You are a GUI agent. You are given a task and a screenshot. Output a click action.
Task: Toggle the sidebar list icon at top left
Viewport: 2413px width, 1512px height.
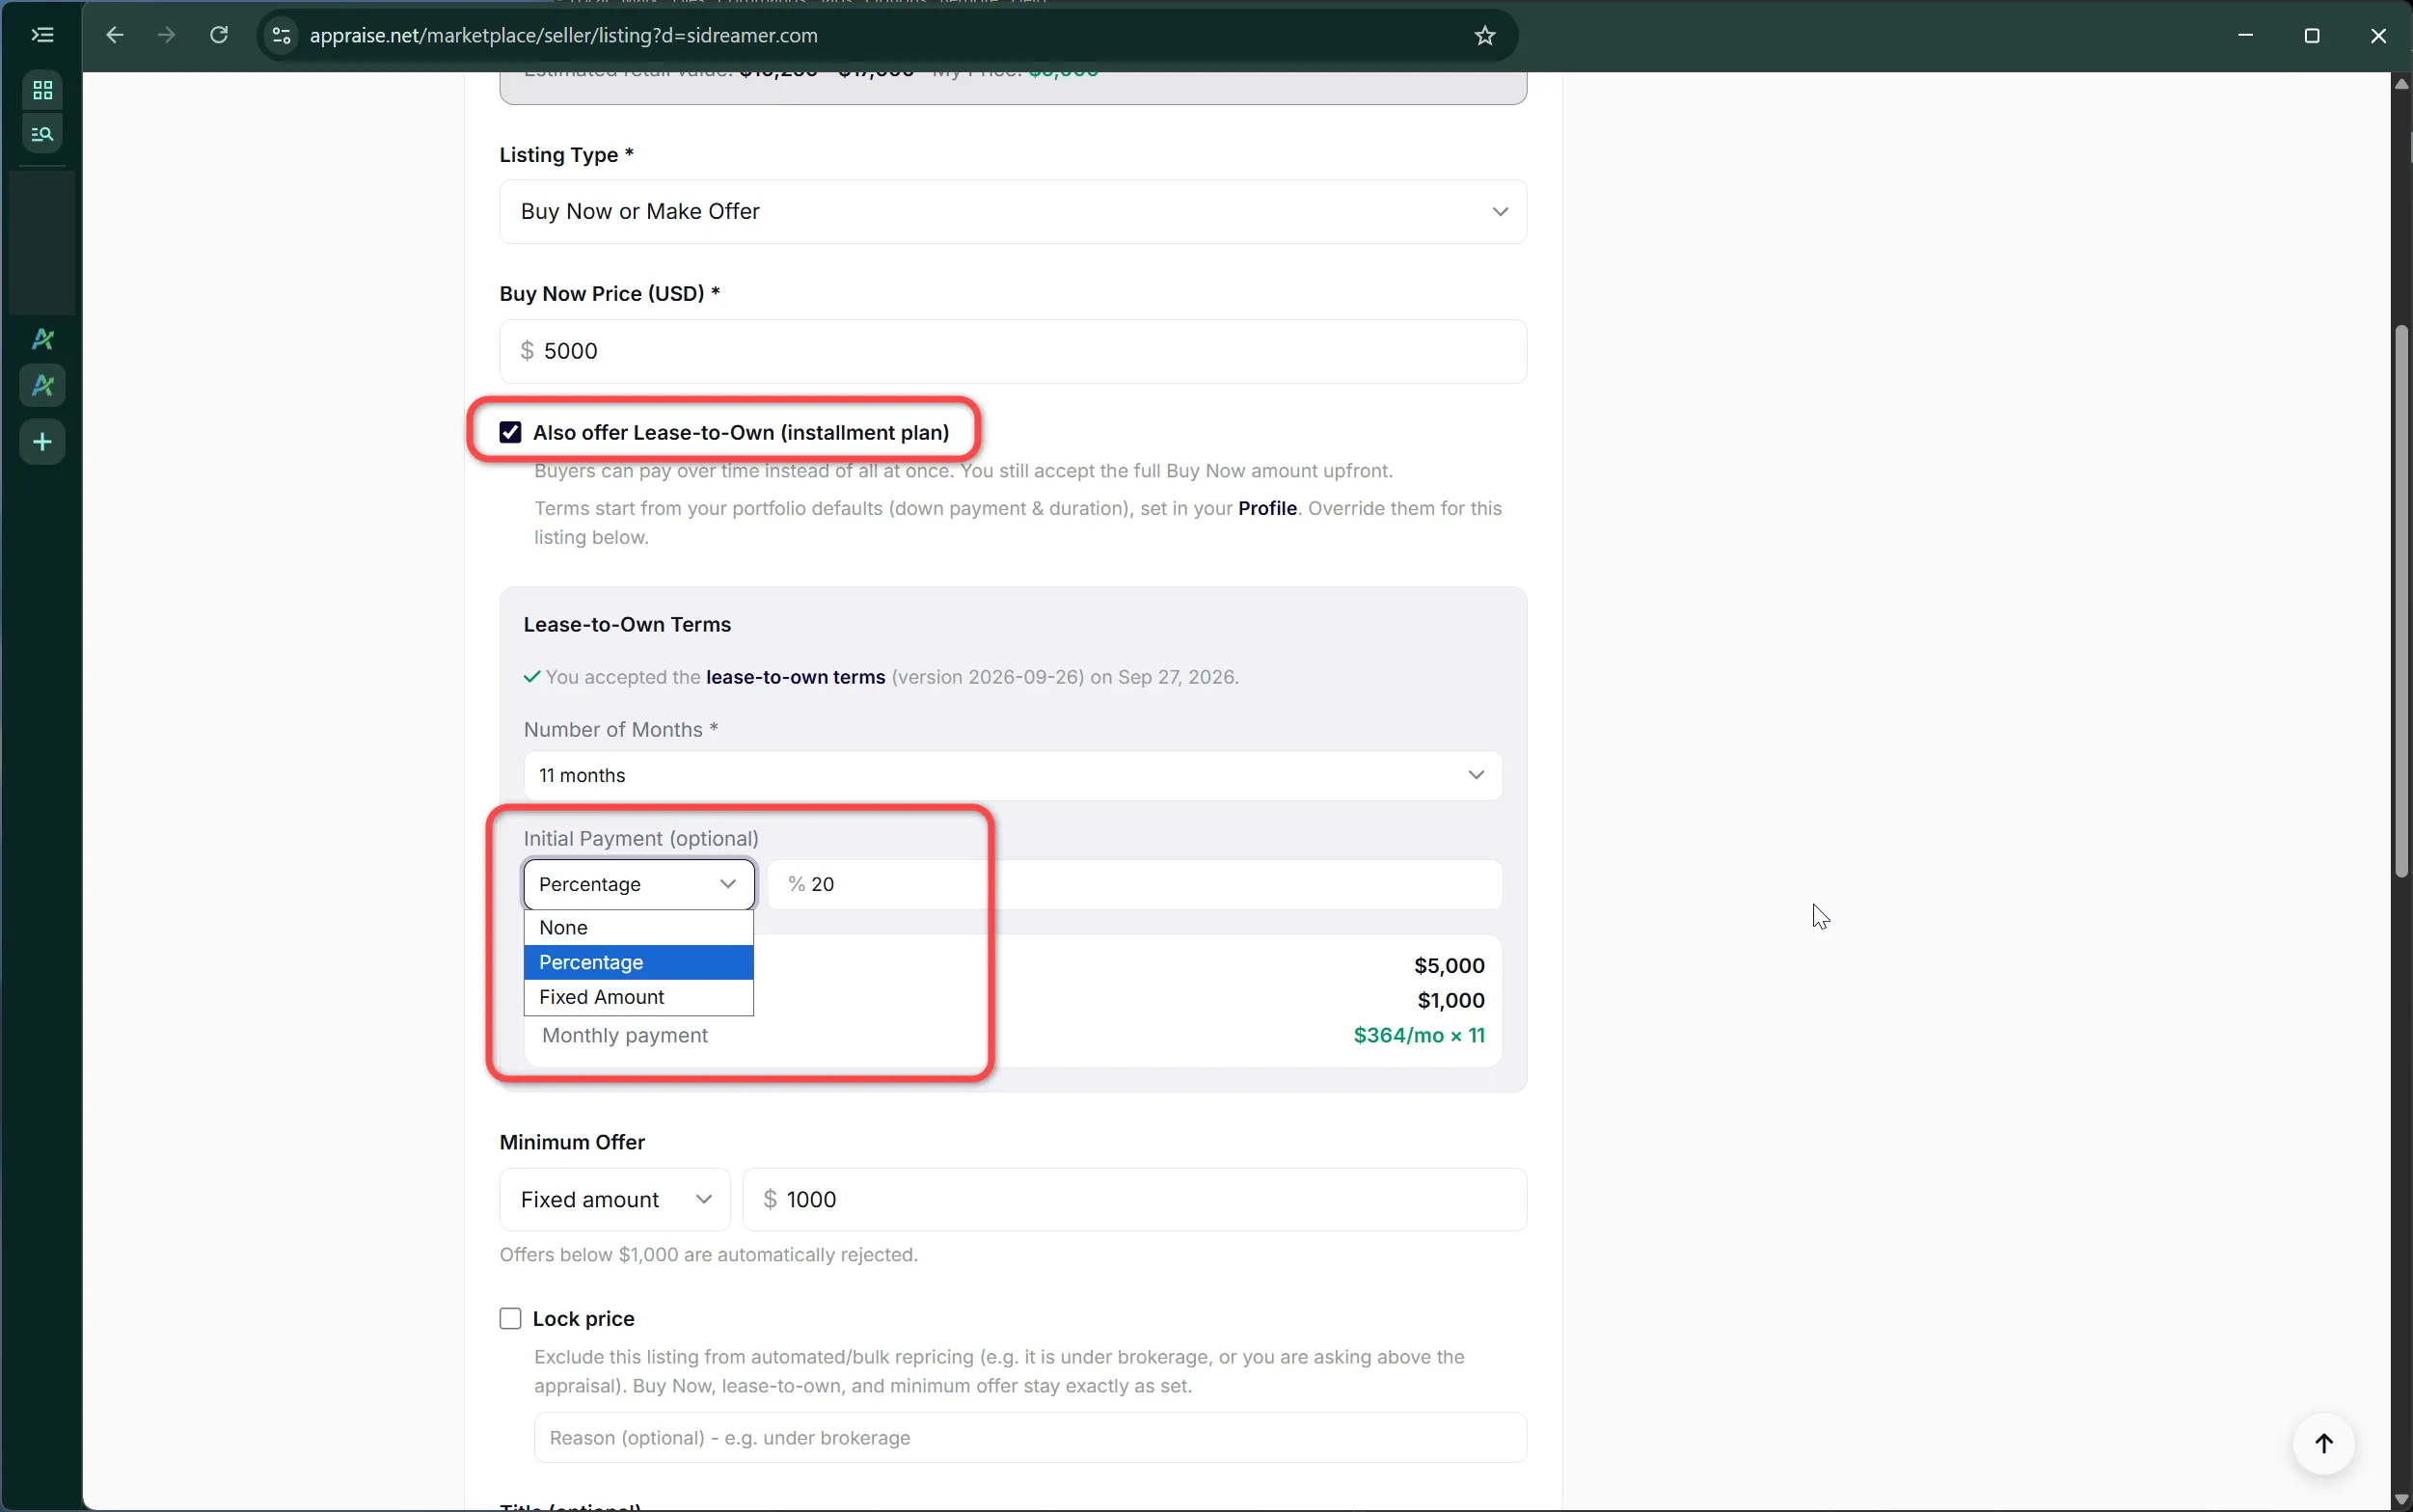[42, 35]
